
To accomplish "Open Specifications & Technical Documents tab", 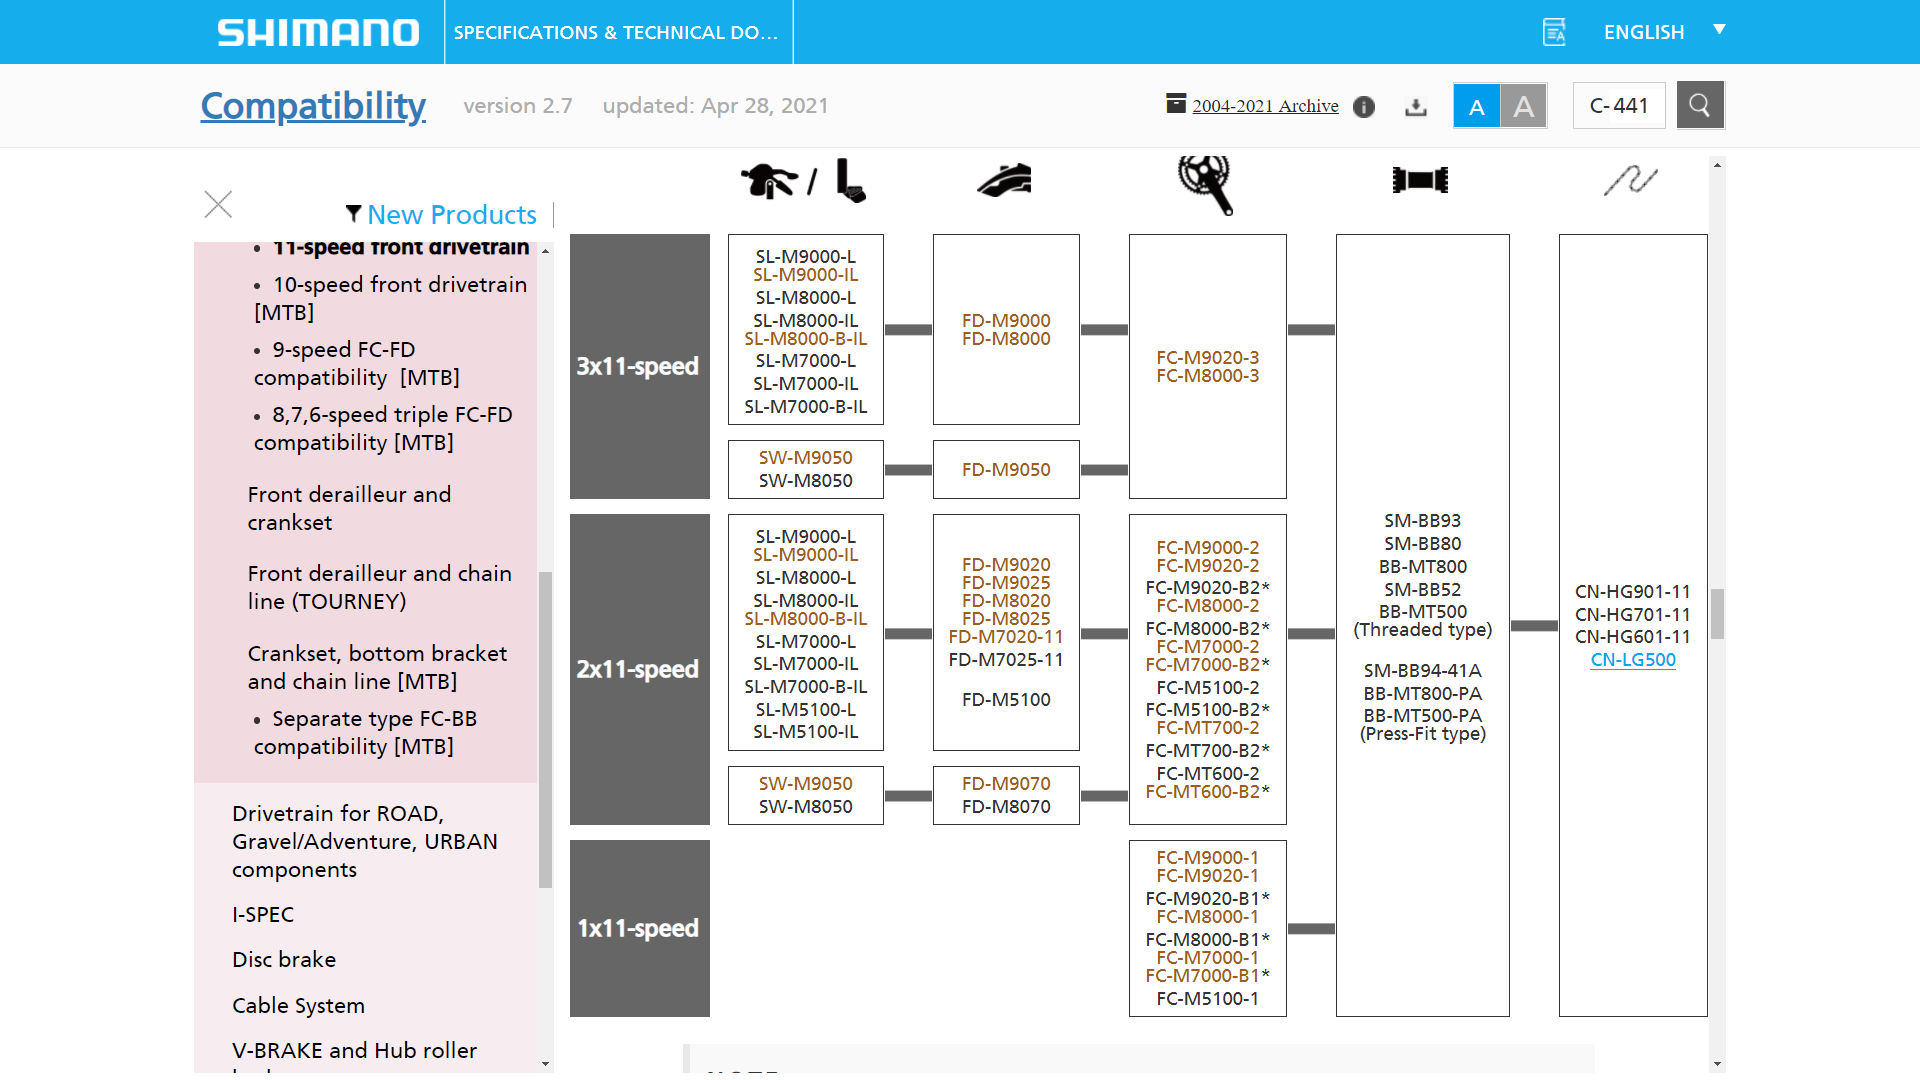I will coord(617,32).
